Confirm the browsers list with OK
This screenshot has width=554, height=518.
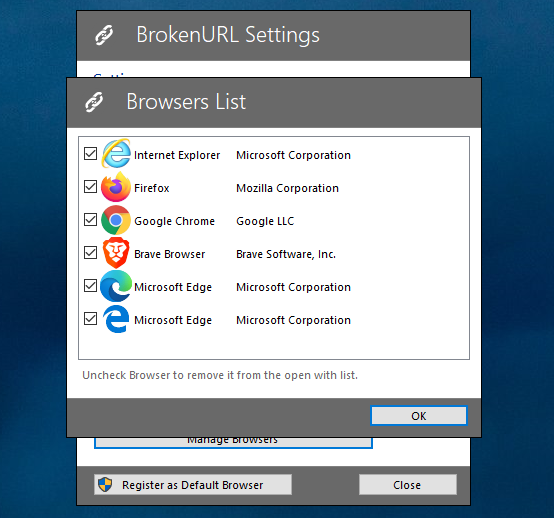coord(419,416)
